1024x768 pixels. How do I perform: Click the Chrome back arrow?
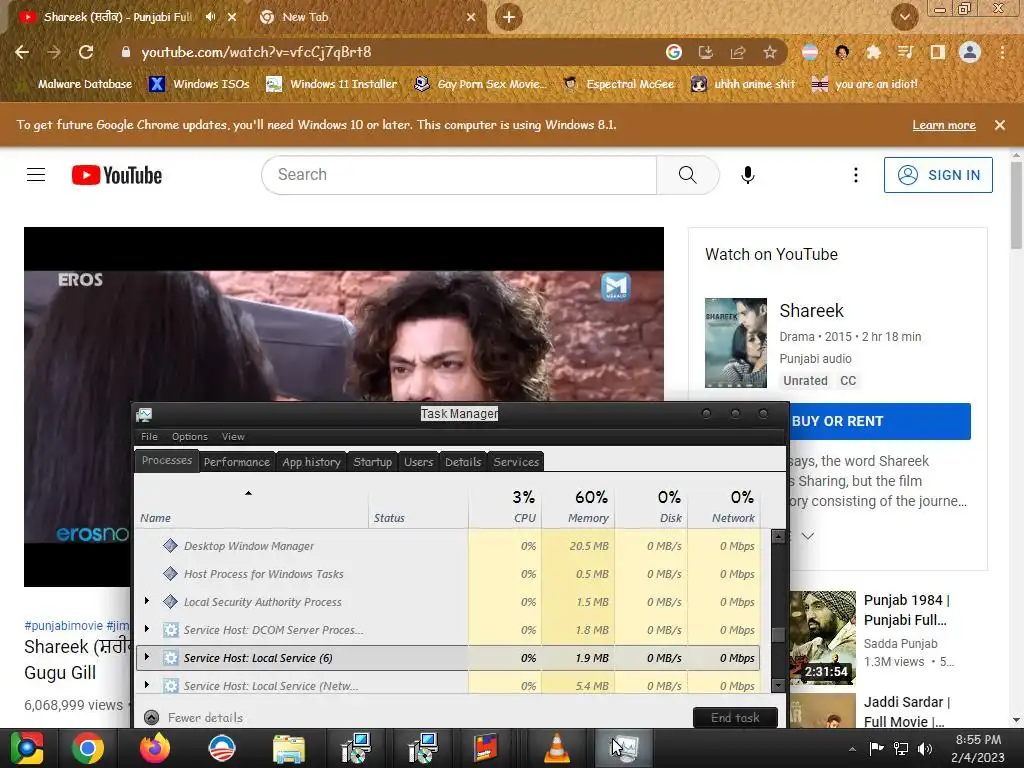click(x=22, y=52)
